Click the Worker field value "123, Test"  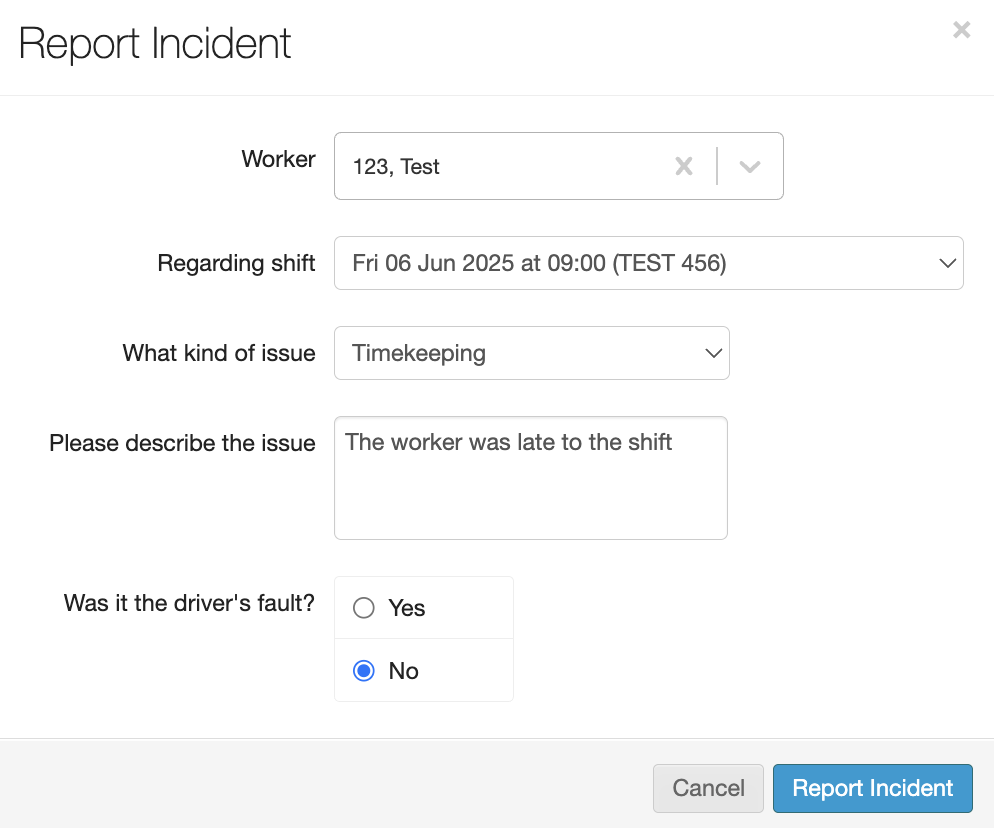pyautogui.click(x=397, y=167)
